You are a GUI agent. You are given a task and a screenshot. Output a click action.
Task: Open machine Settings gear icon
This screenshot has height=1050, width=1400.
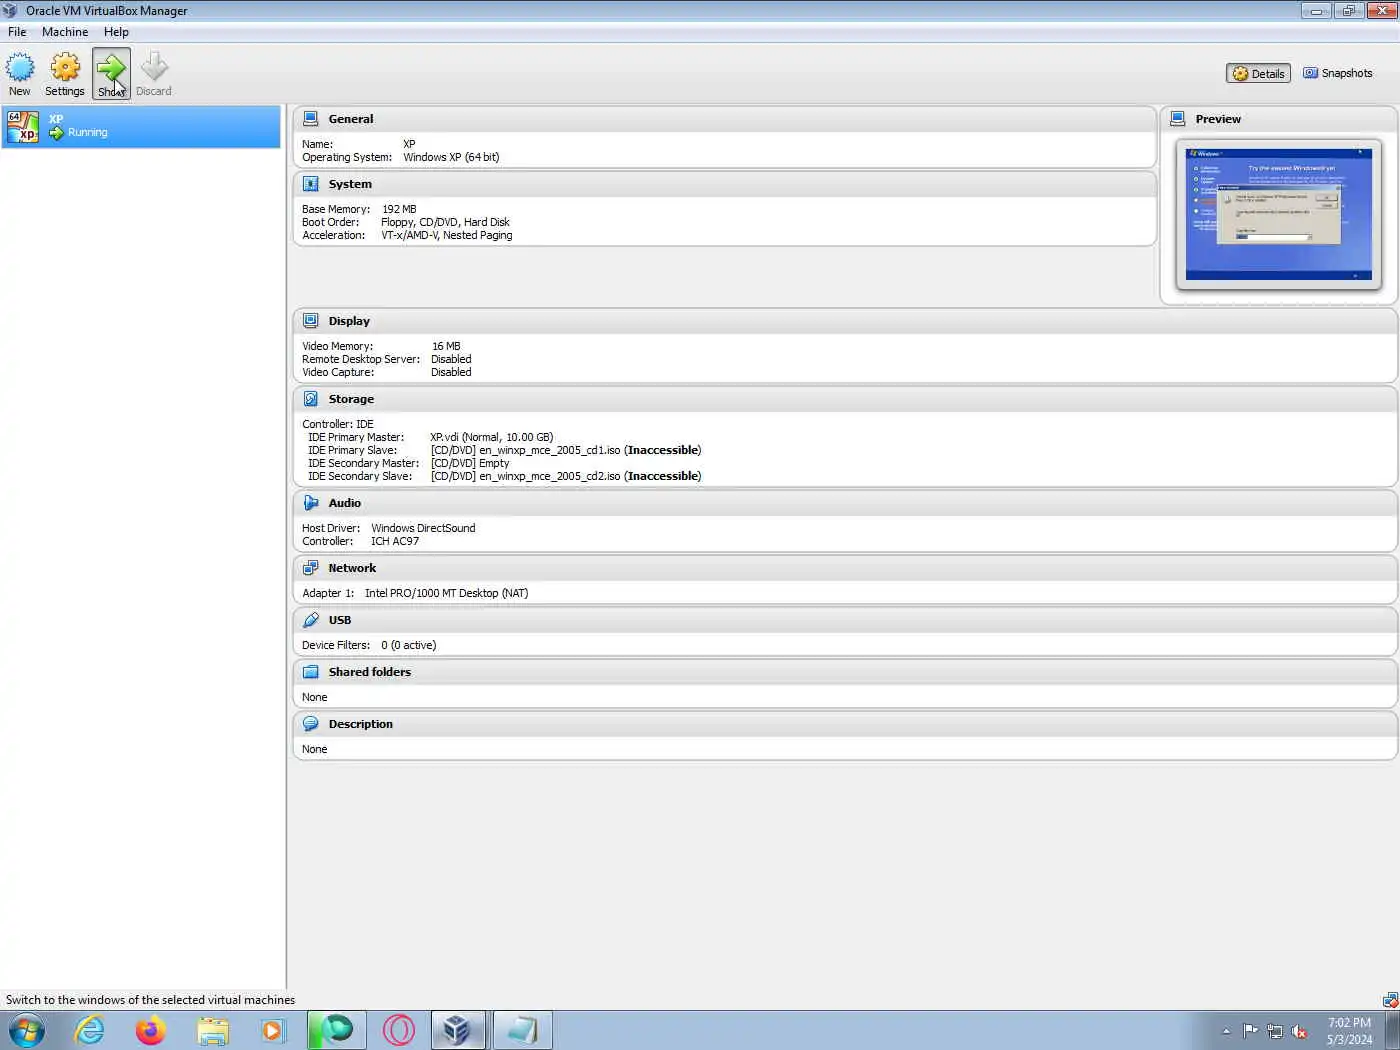coord(65,75)
